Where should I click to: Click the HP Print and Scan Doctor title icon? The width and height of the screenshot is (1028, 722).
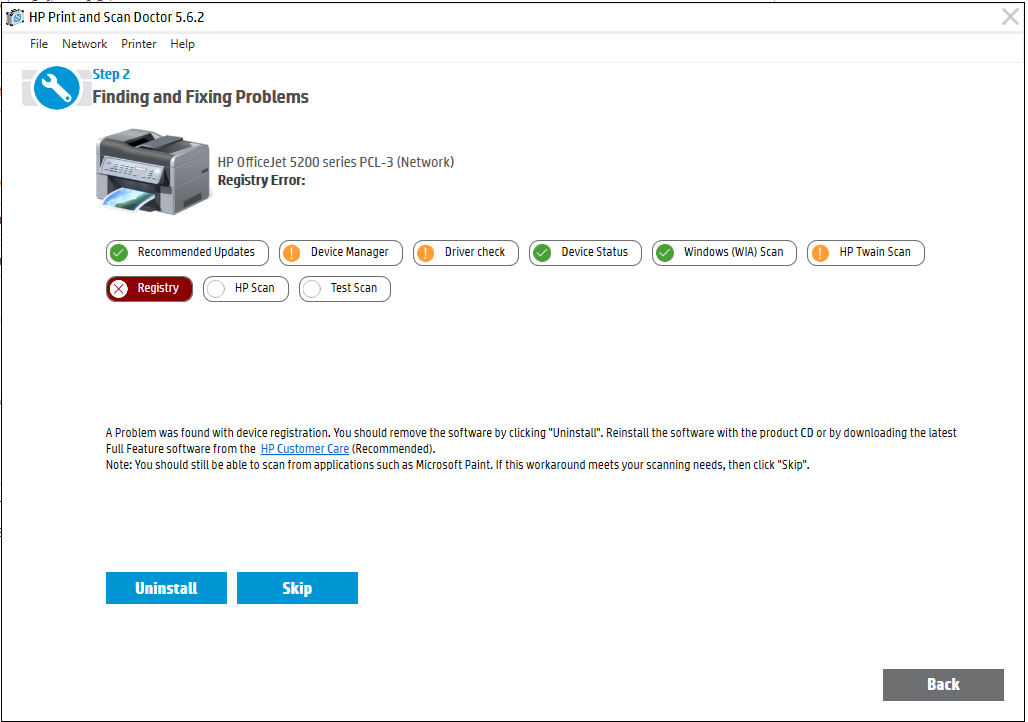[14, 18]
